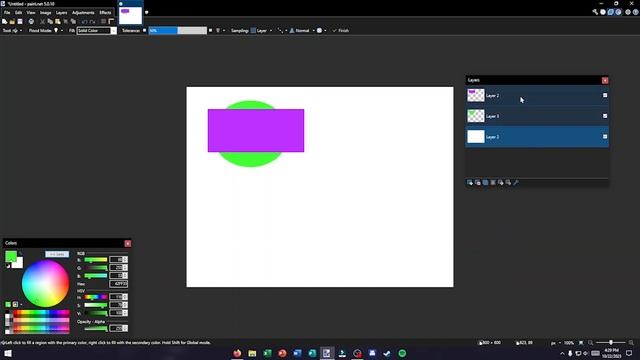Click the Less button in the Colors window
Image resolution: width=640 pixels, height=360 pixels.
point(57,254)
